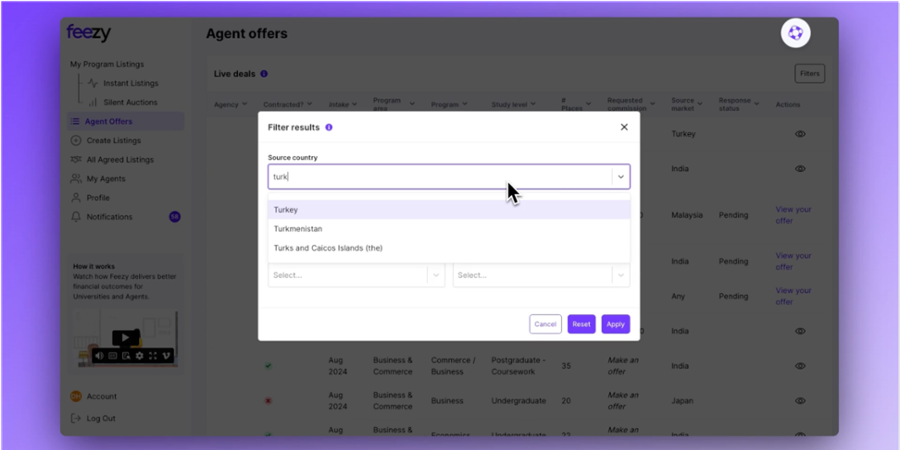Click the Malaysia source market cell
The image size is (900, 450).
(687, 215)
